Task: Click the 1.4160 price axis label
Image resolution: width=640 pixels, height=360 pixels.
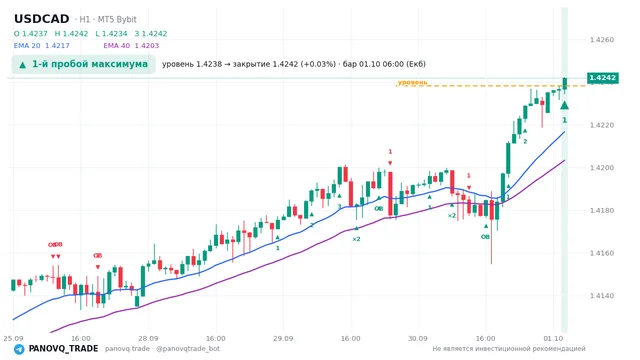Action: pyautogui.click(x=602, y=253)
